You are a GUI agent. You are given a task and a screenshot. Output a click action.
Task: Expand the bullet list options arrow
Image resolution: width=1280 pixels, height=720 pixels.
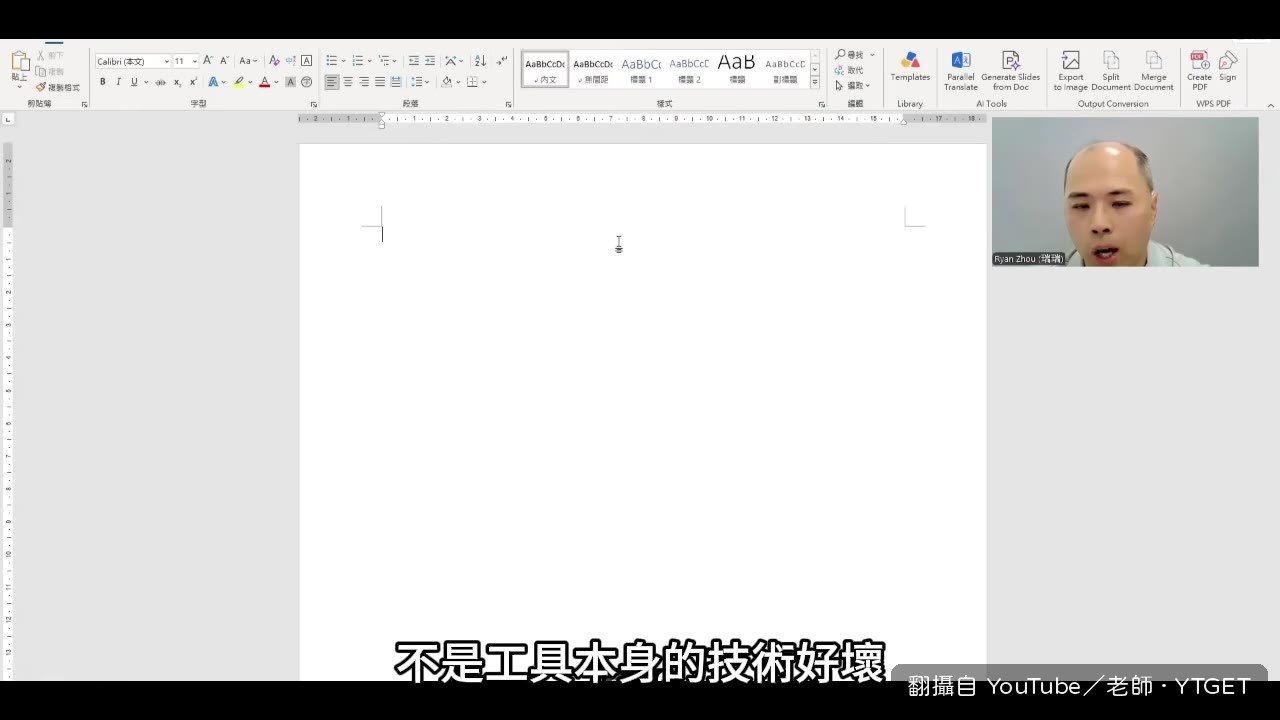pyautogui.click(x=342, y=61)
